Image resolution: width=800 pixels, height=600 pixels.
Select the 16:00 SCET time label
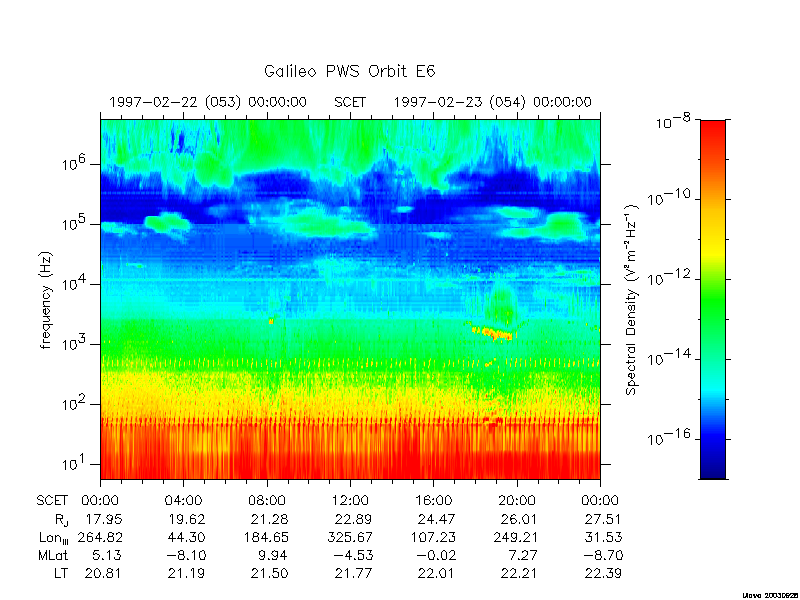pyautogui.click(x=433, y=501)
